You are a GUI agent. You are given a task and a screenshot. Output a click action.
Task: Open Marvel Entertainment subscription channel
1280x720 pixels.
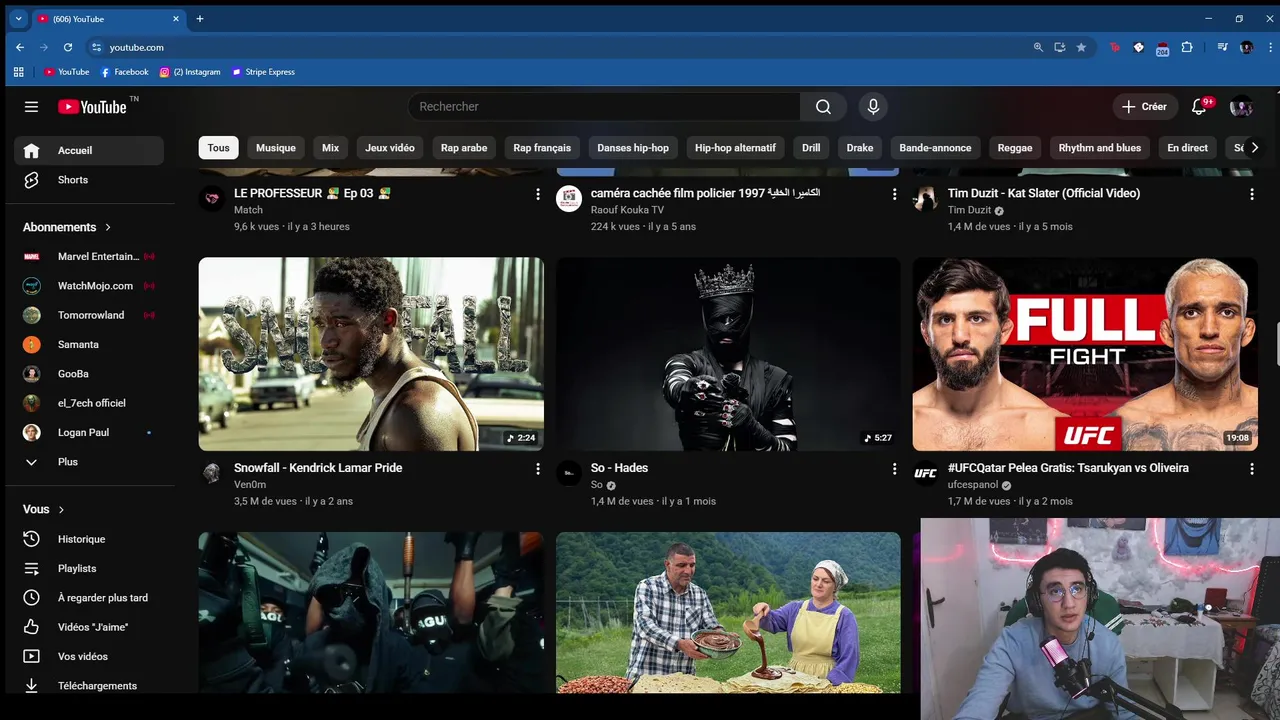(x=89, y=256)
